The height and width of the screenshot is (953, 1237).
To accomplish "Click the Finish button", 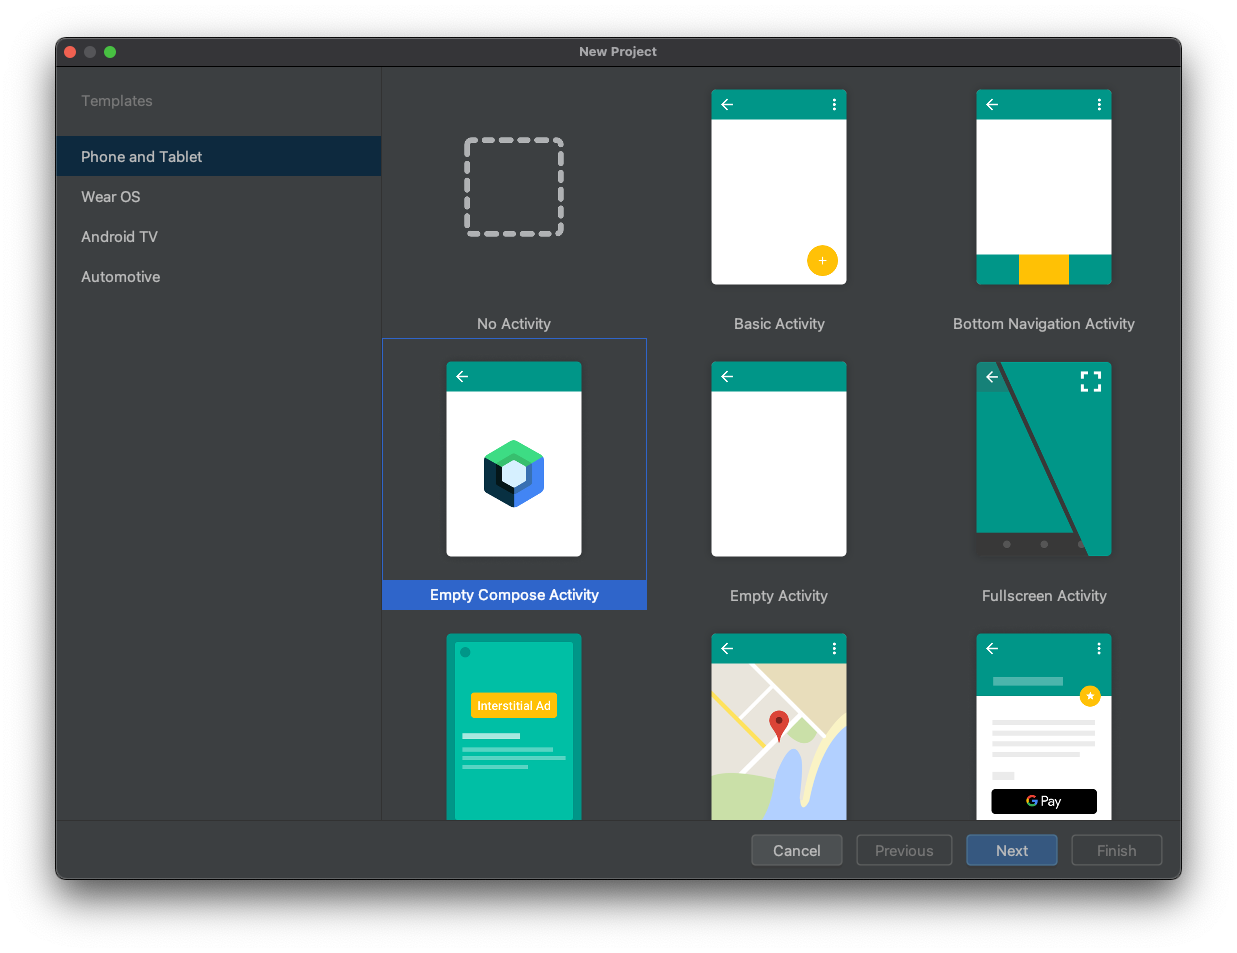I will (1116, 851).
